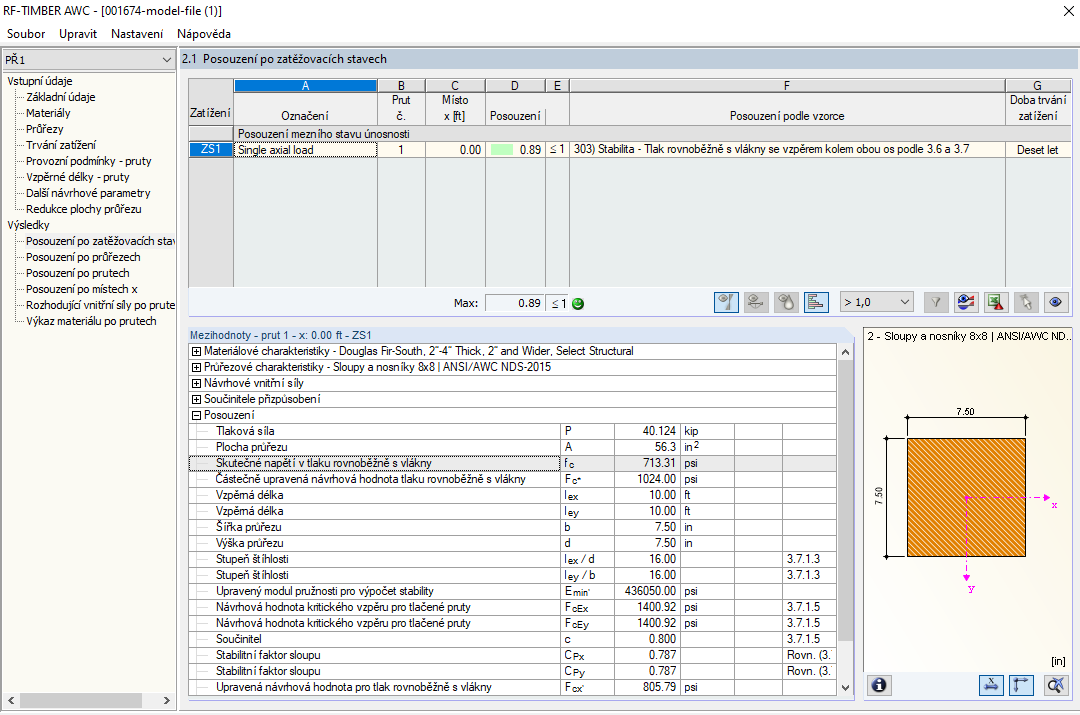The width and height of the screenshot is (1080, 715).
Task: Toggle the dimensions display icon in section preview
Action: [x=991, y=685]
